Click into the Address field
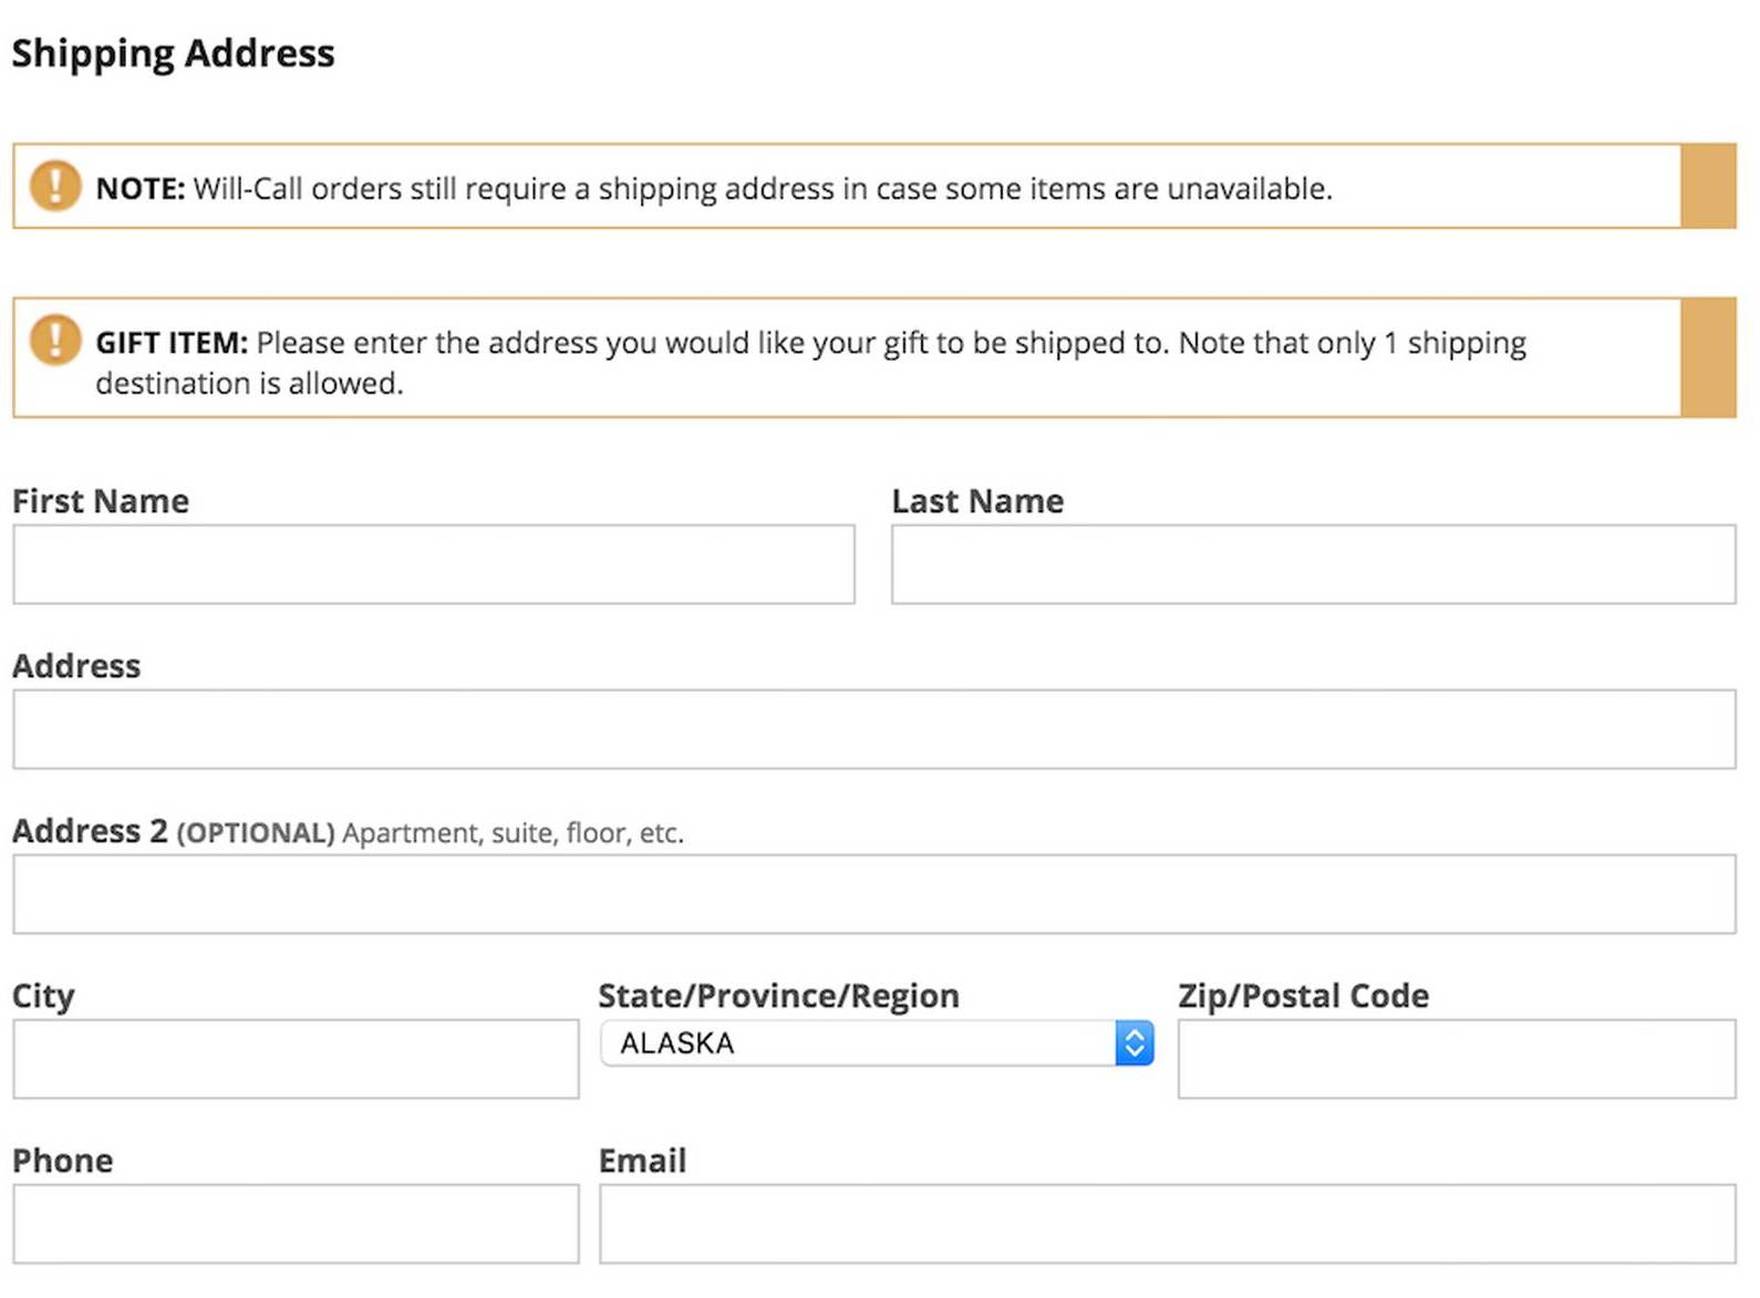Screen dimensions: 1760x1298 [870, 729]
